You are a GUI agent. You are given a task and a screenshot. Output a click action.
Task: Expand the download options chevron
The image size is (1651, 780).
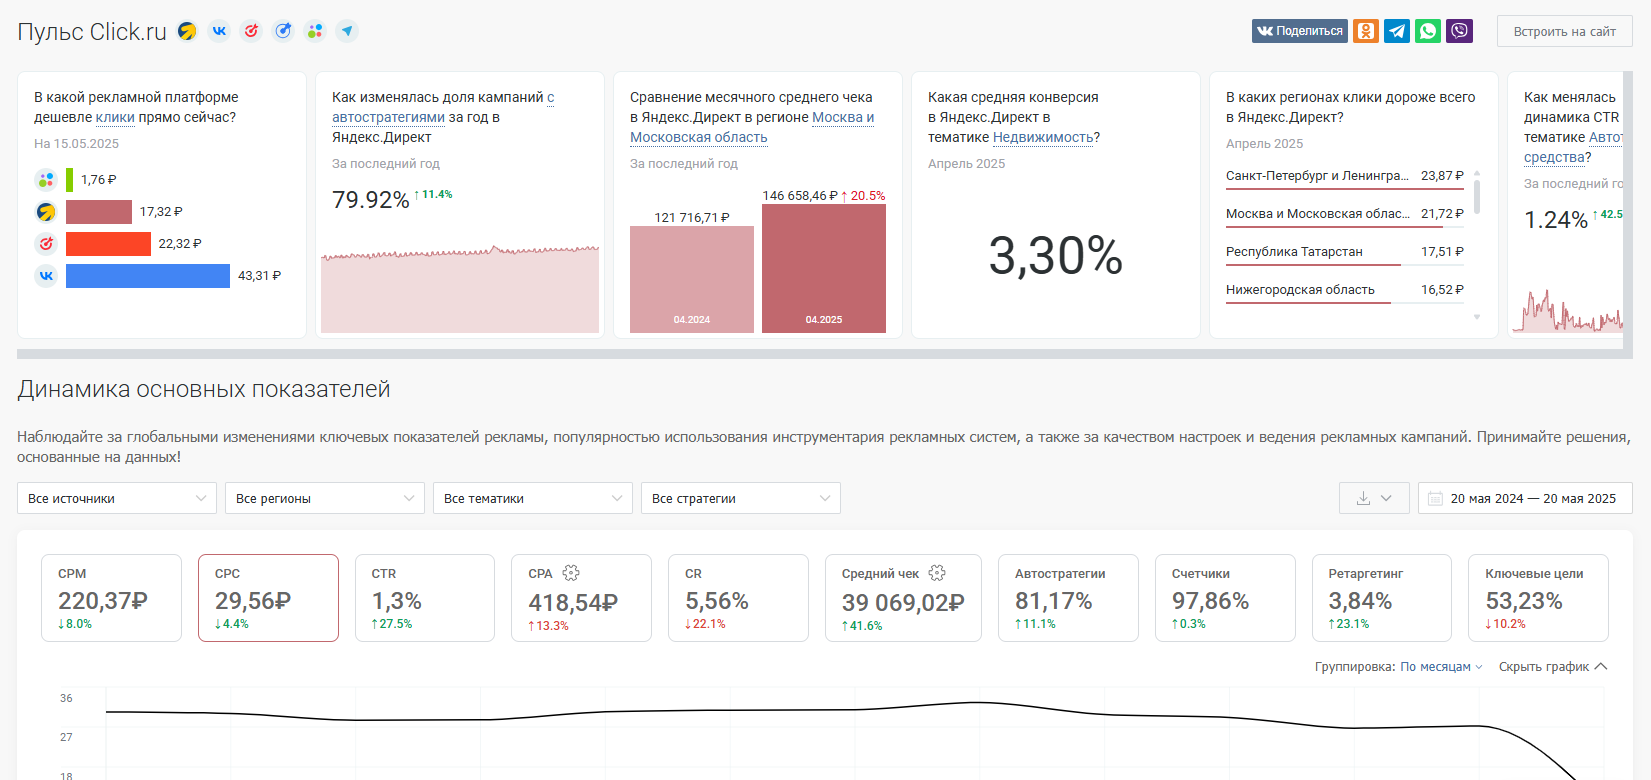[x=1386, y=498]
